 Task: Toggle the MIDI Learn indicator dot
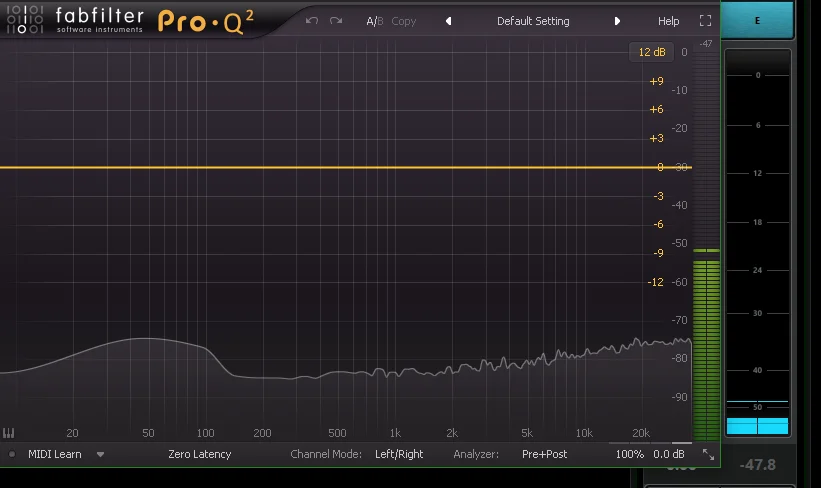pos(12,454)
